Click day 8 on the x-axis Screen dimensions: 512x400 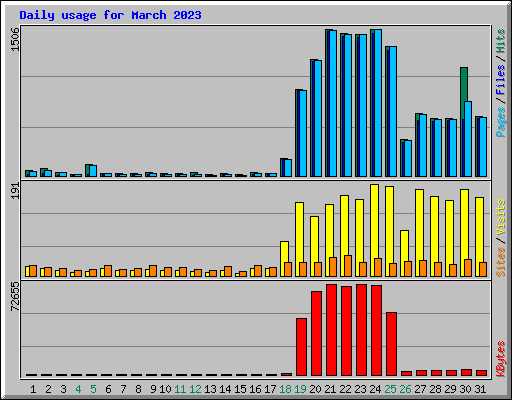coord(138,389)
